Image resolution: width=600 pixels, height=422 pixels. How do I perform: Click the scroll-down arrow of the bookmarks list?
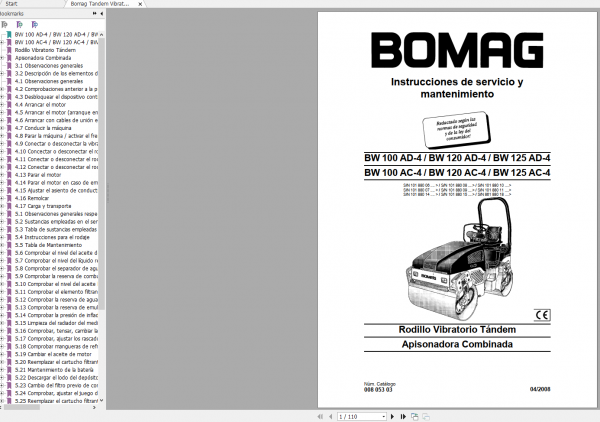coord(101,401)
